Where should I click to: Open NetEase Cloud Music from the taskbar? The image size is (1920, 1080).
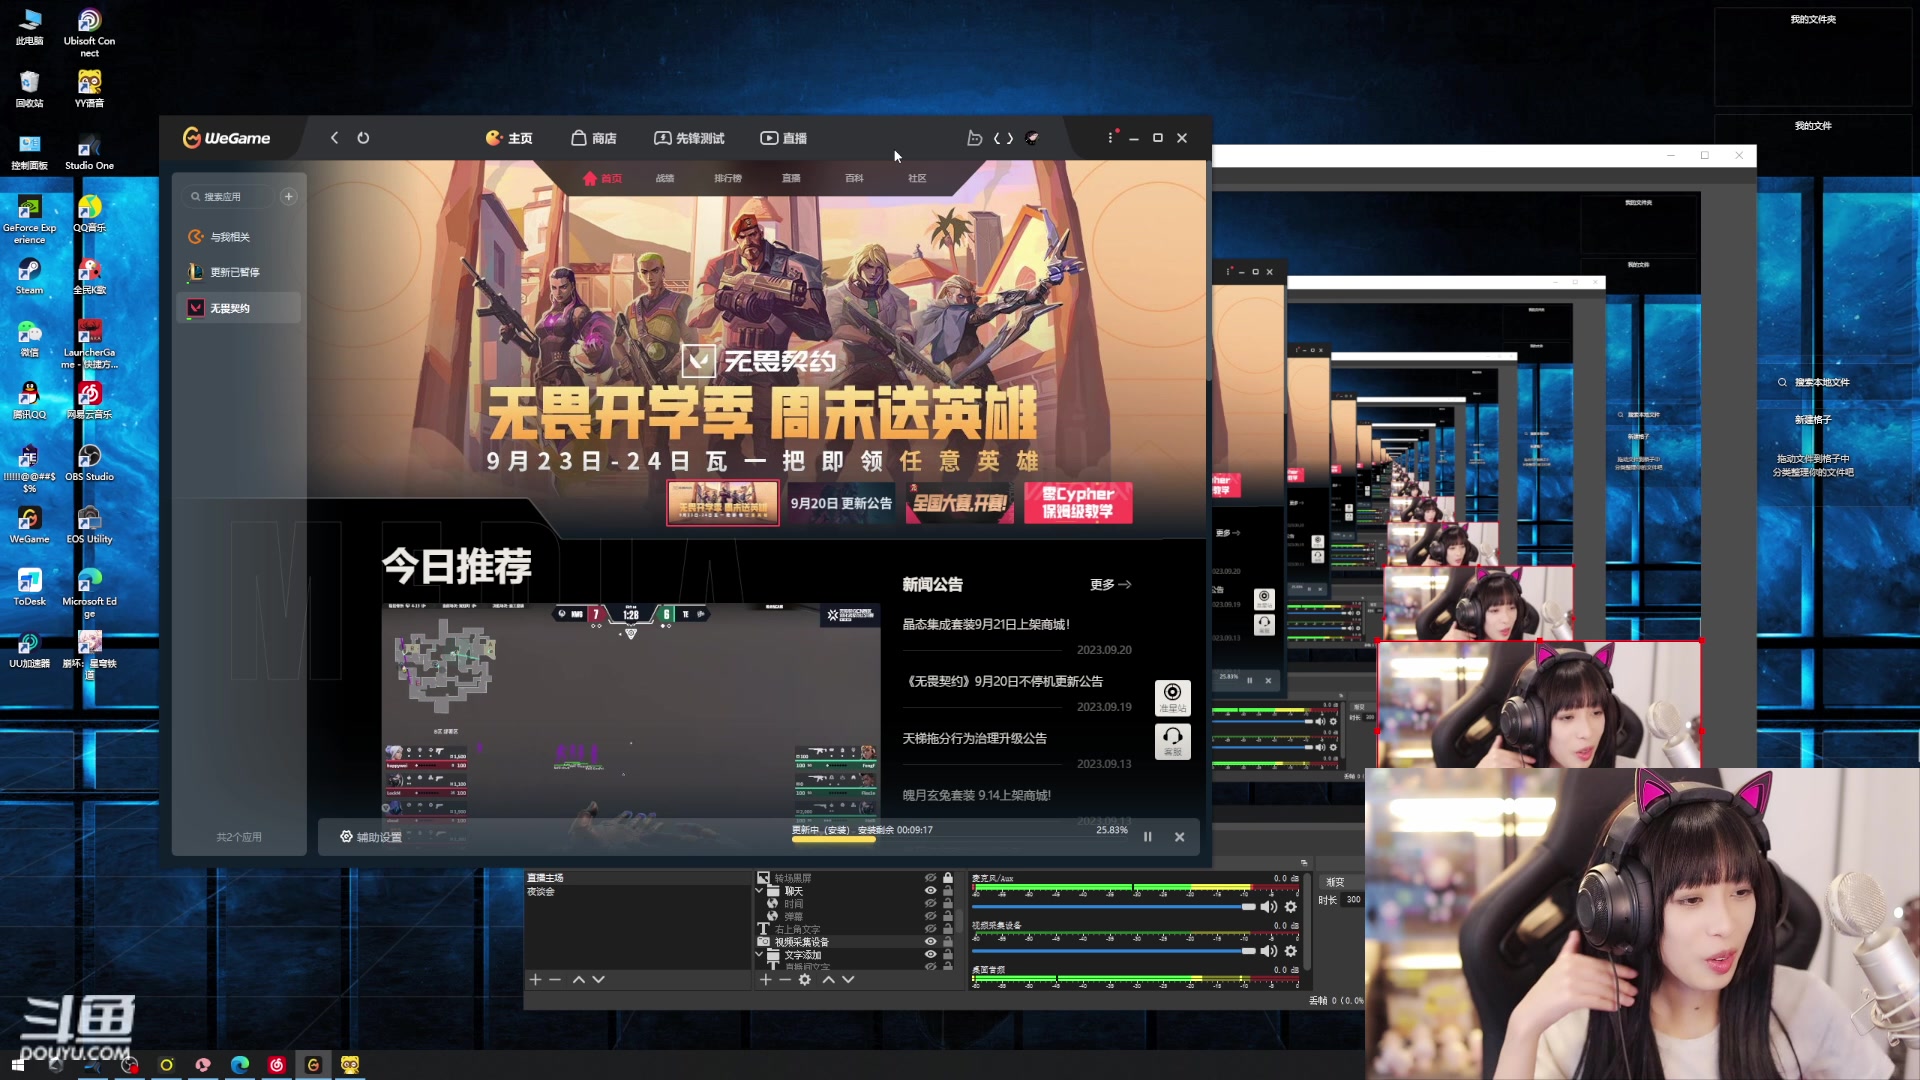pos(277,1065)
